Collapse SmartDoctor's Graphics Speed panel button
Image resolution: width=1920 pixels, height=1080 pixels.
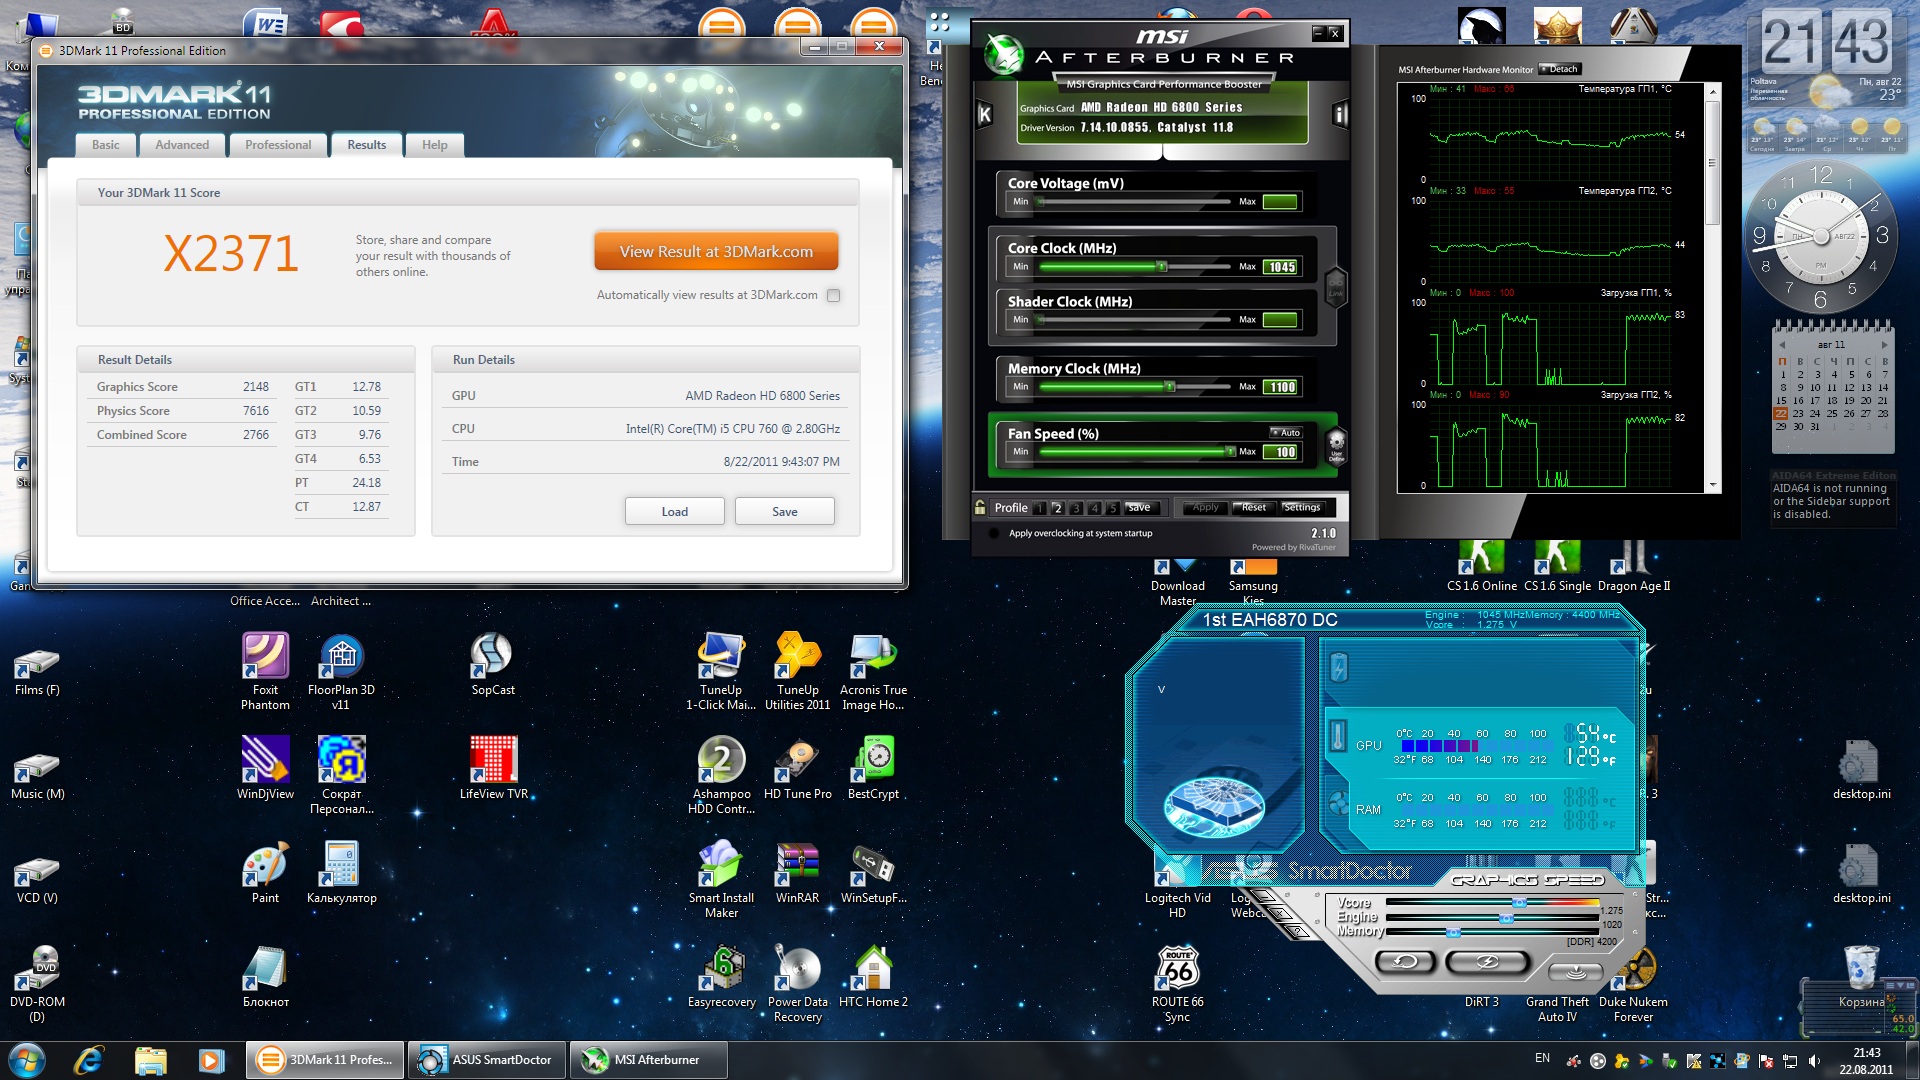tap(1576, 971)
